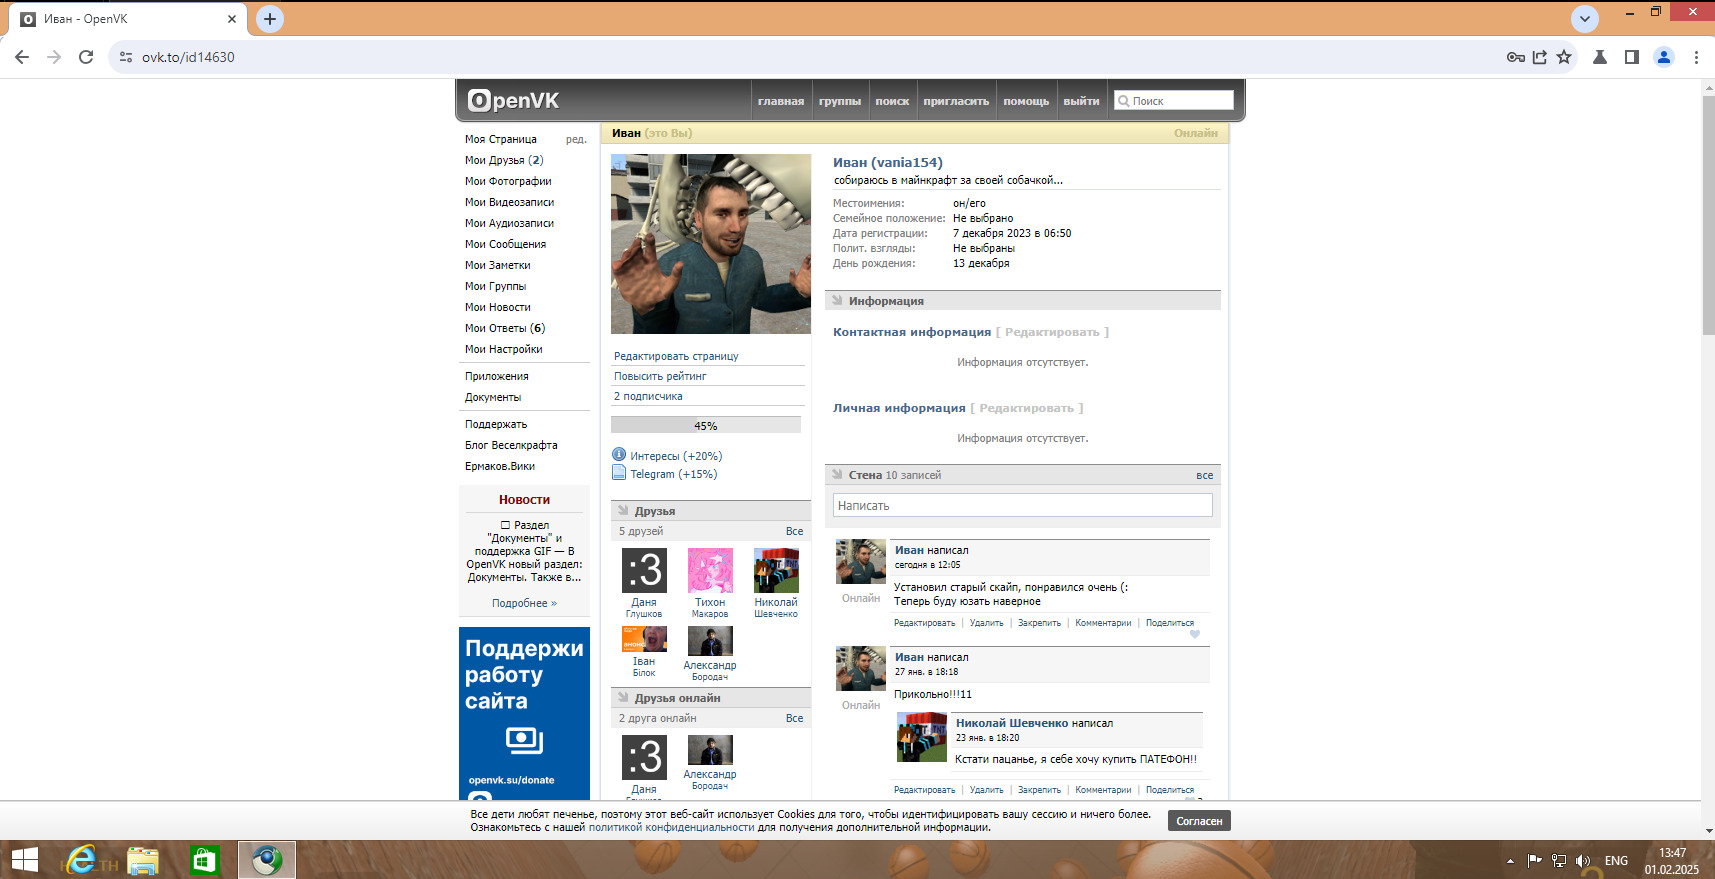This screenshot has height=879, width=1715.
Task: Open the taskbar clock and date
Action: 1672,861
